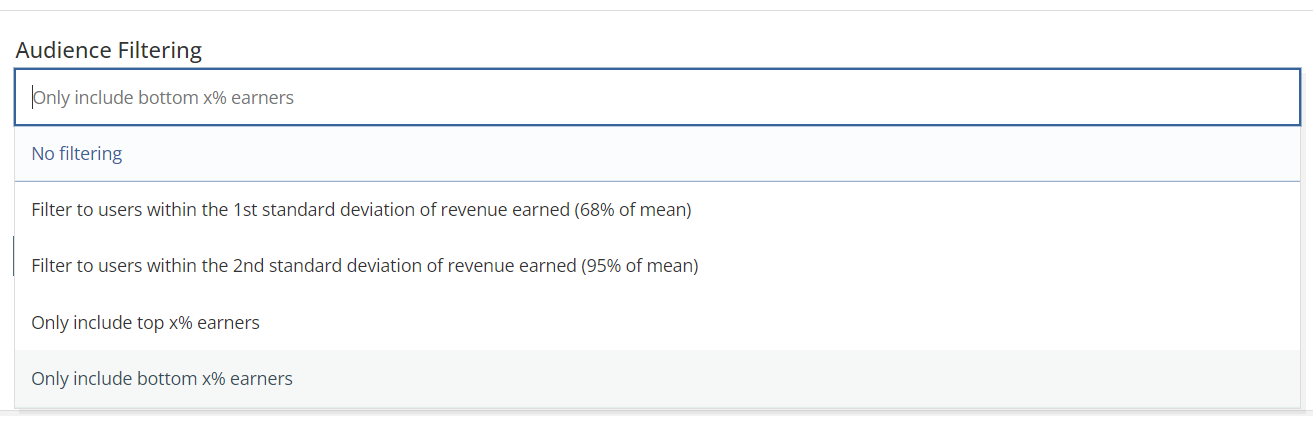
Task: Disable filtering via the "No filtering" entry
Action: pos(657,154)
